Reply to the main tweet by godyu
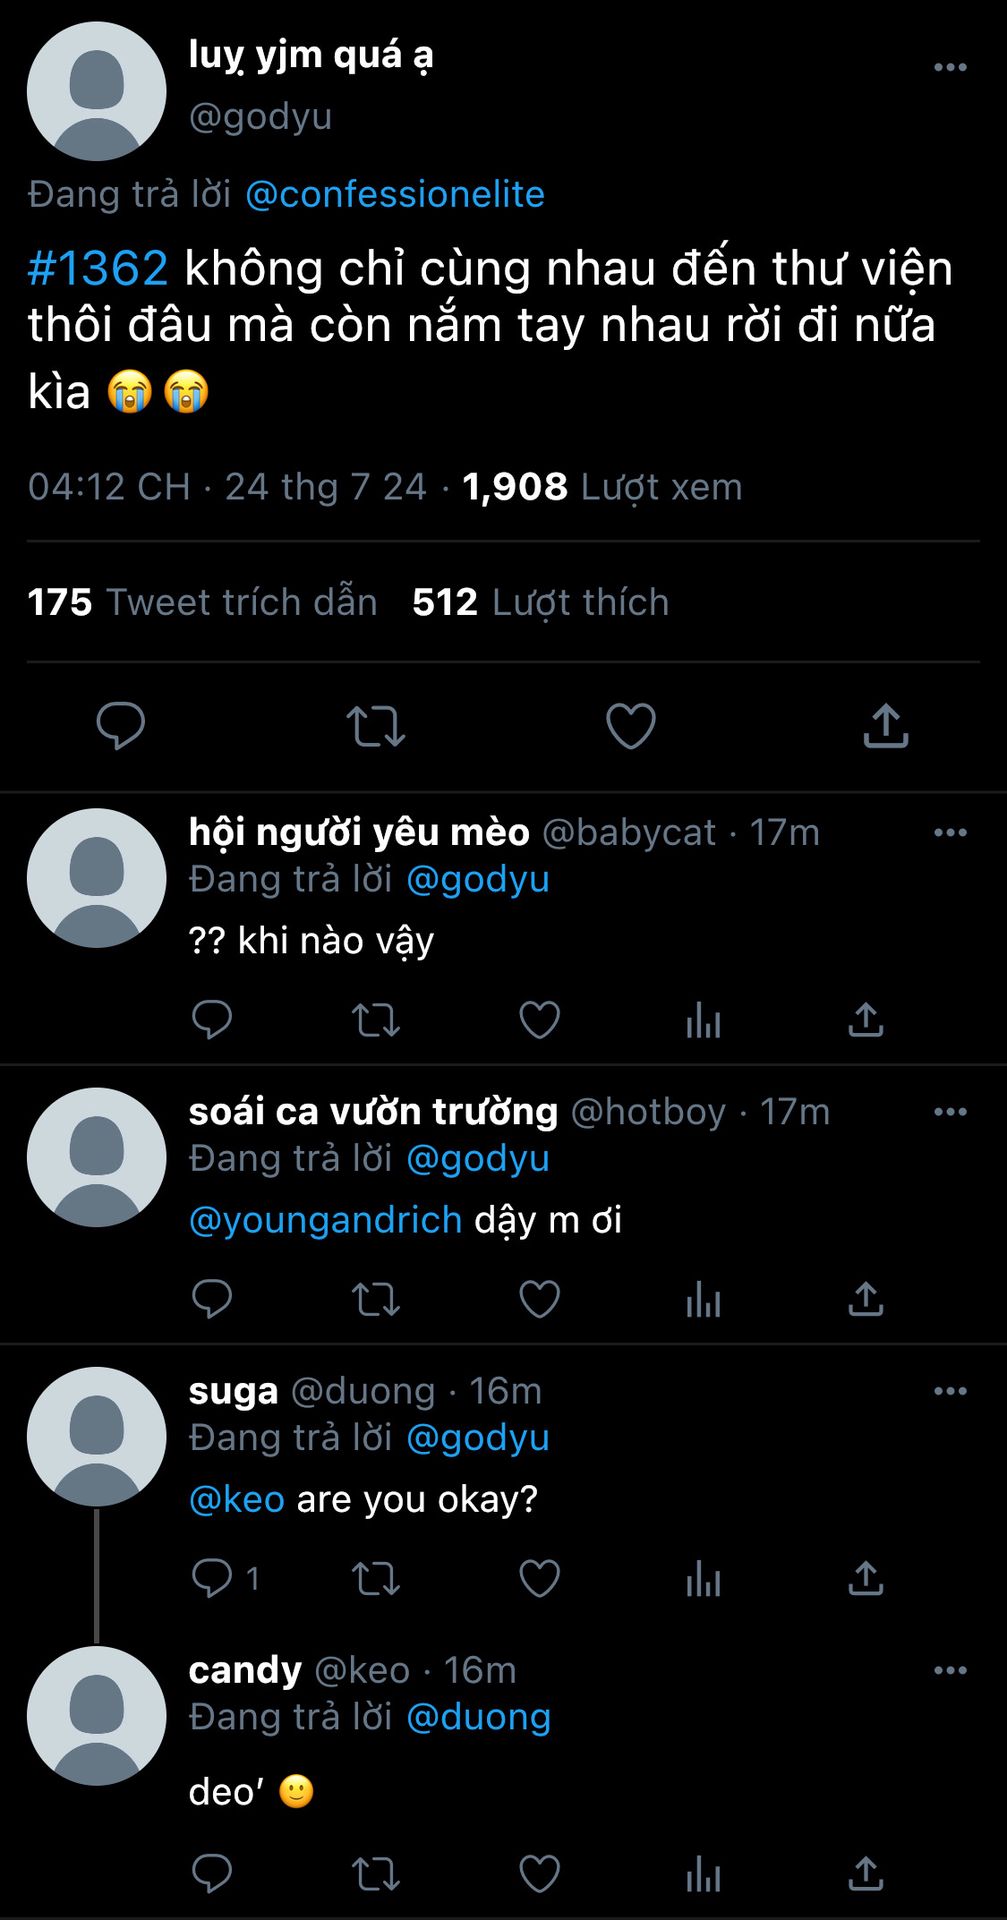 coord(120,726)
